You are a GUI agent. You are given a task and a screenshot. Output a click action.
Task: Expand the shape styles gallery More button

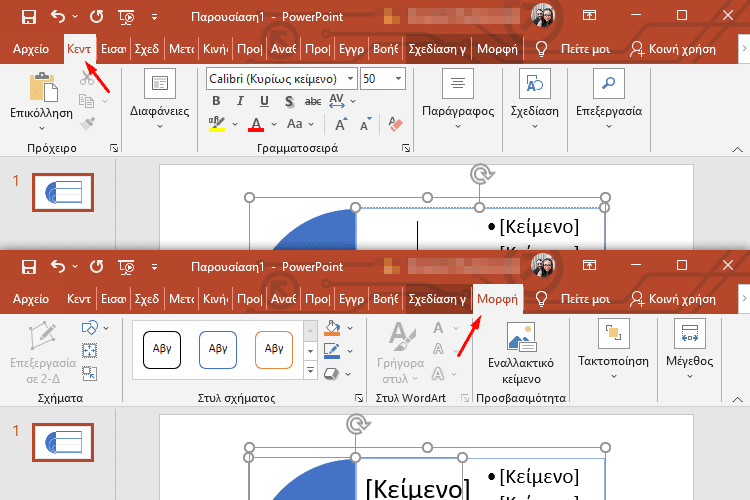point(310,370)
